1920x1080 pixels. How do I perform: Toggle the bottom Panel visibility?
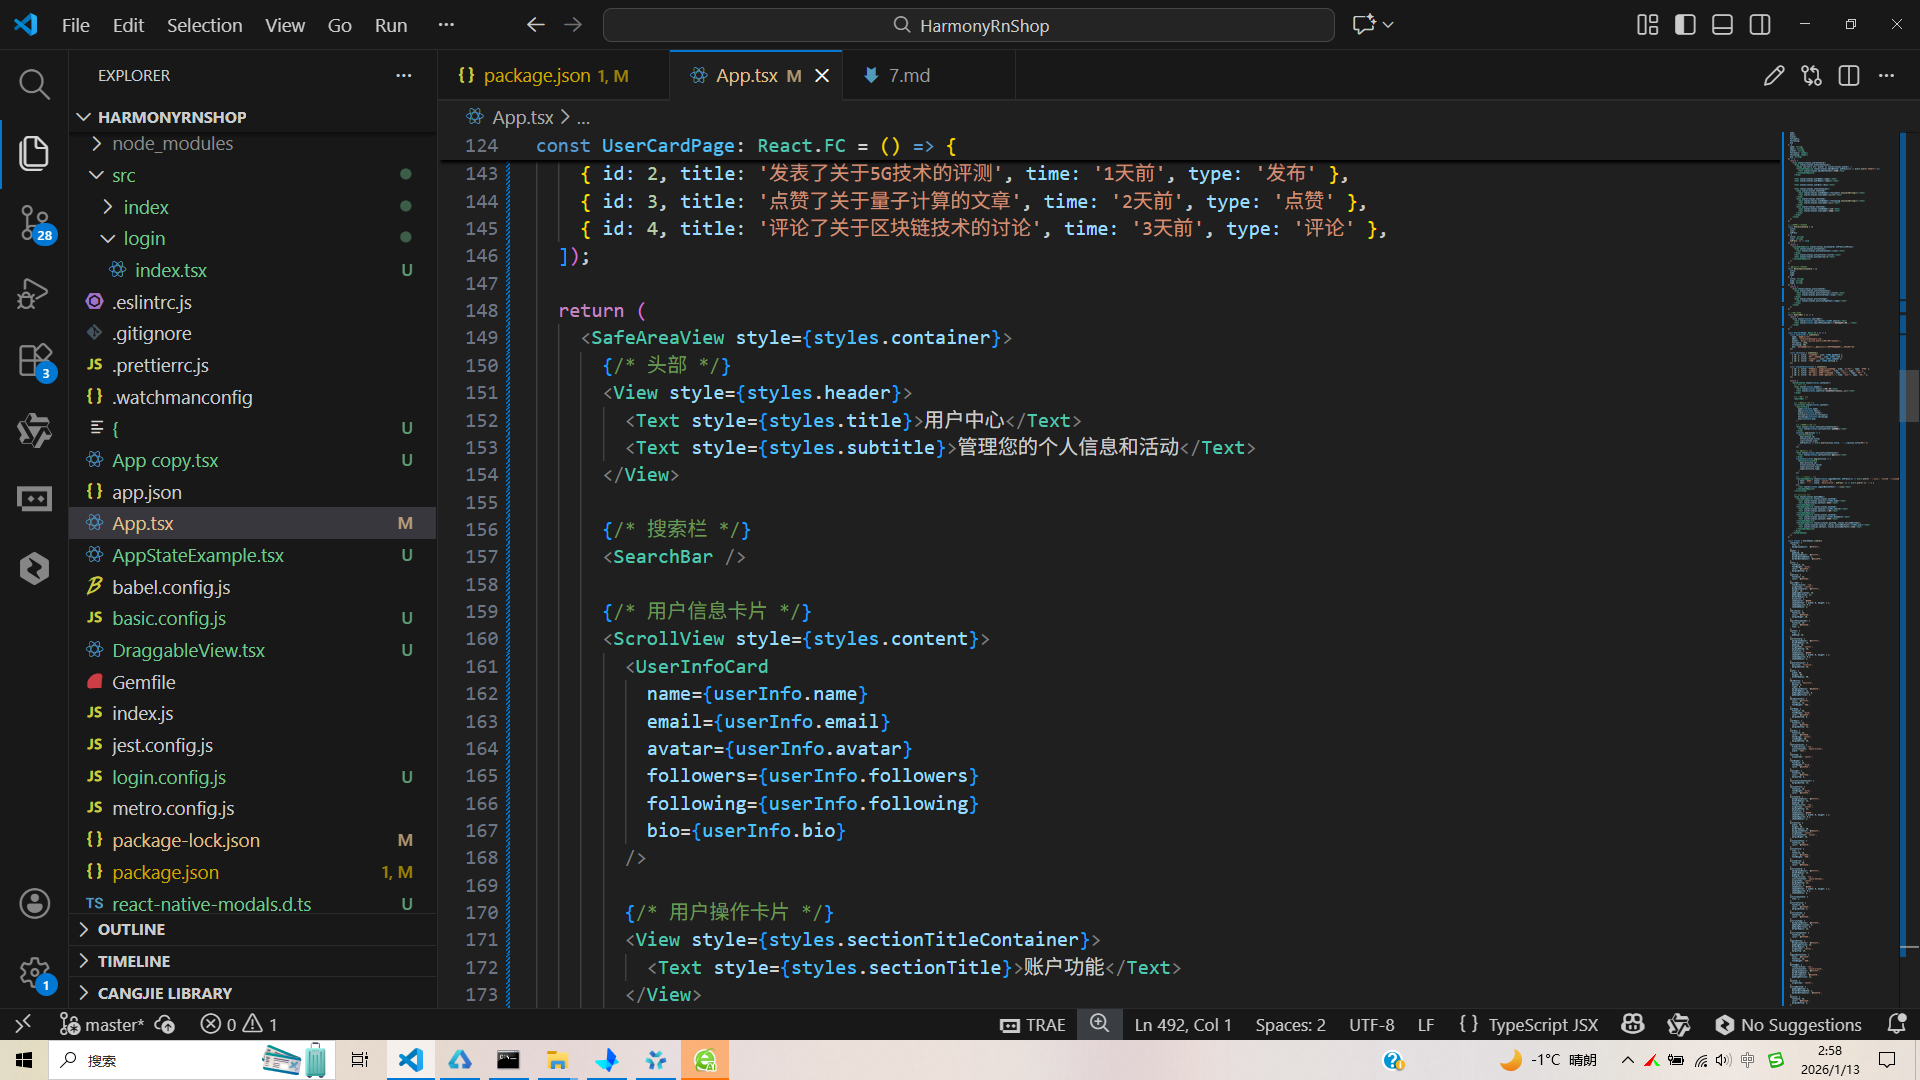tap(1722, 25)
